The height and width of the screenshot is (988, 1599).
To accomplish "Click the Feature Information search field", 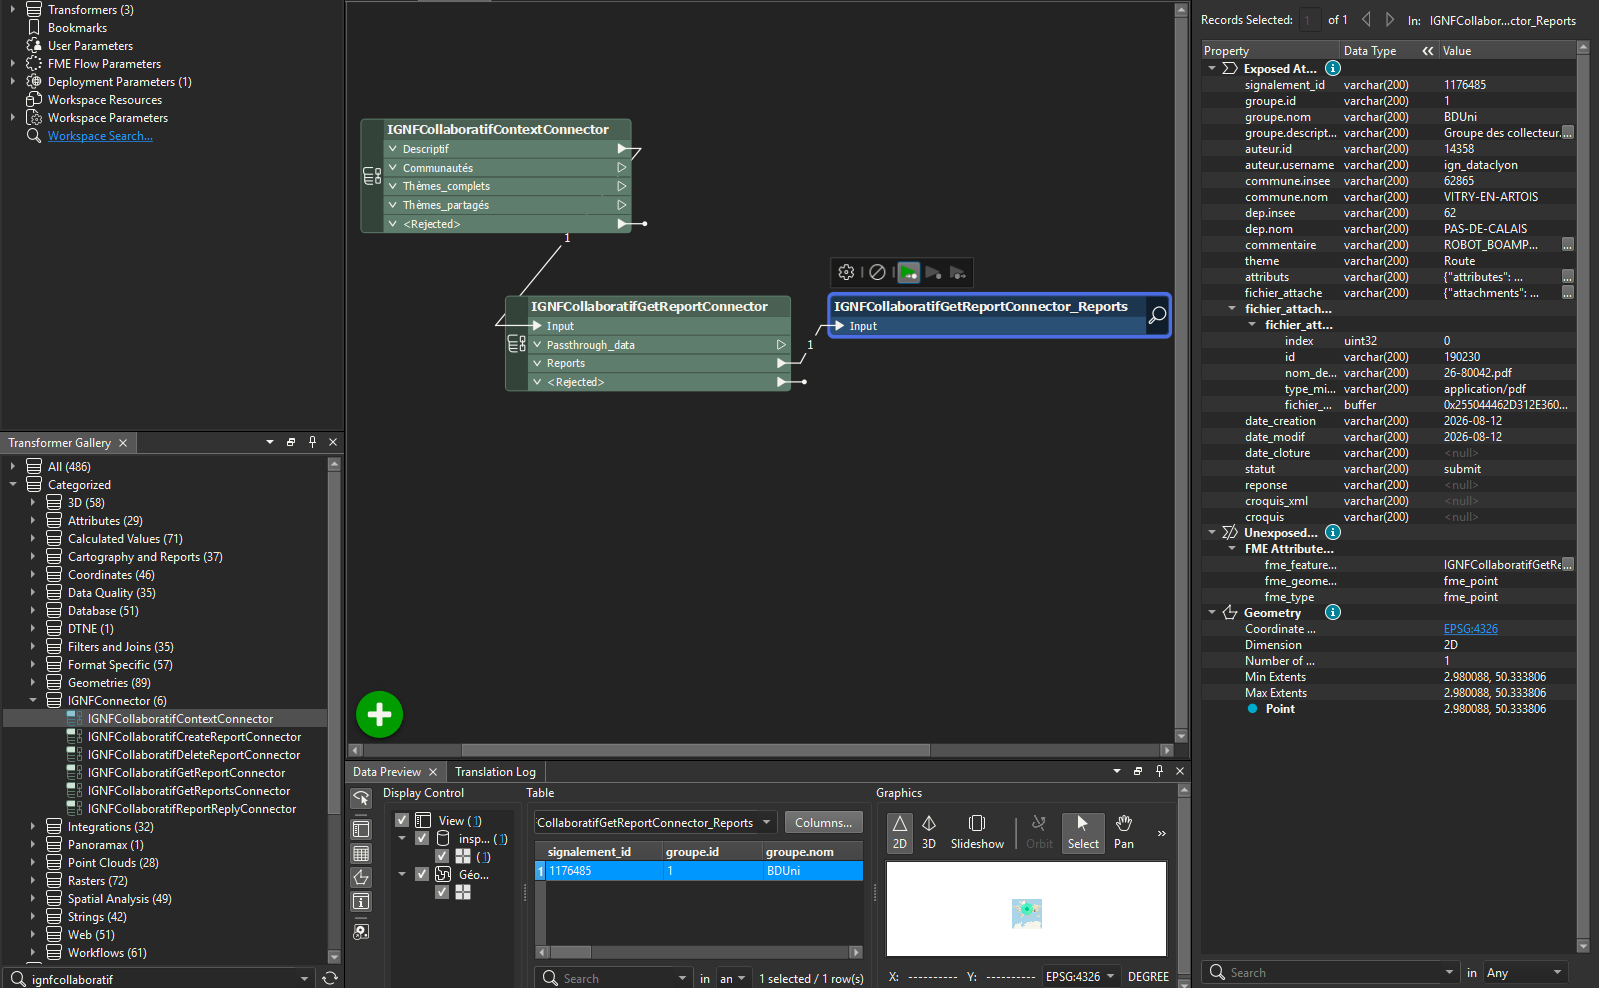I will tap(1330, 972).
